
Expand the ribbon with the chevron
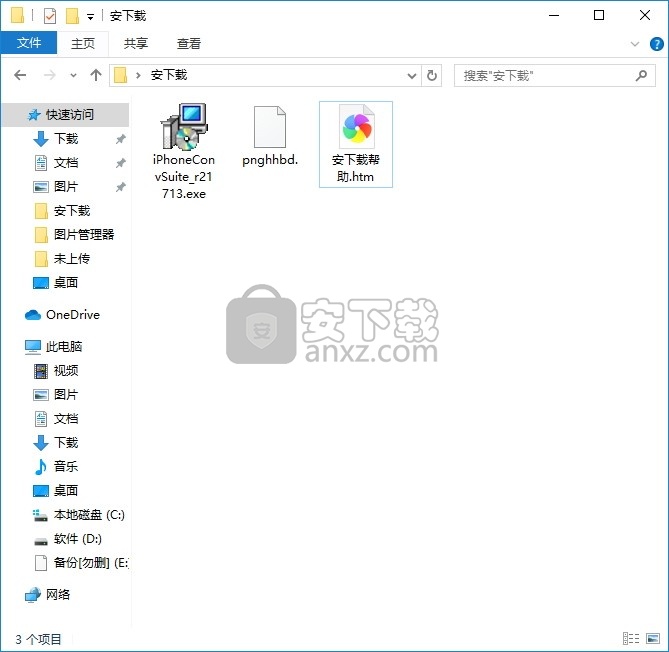[x=634, y=44]
